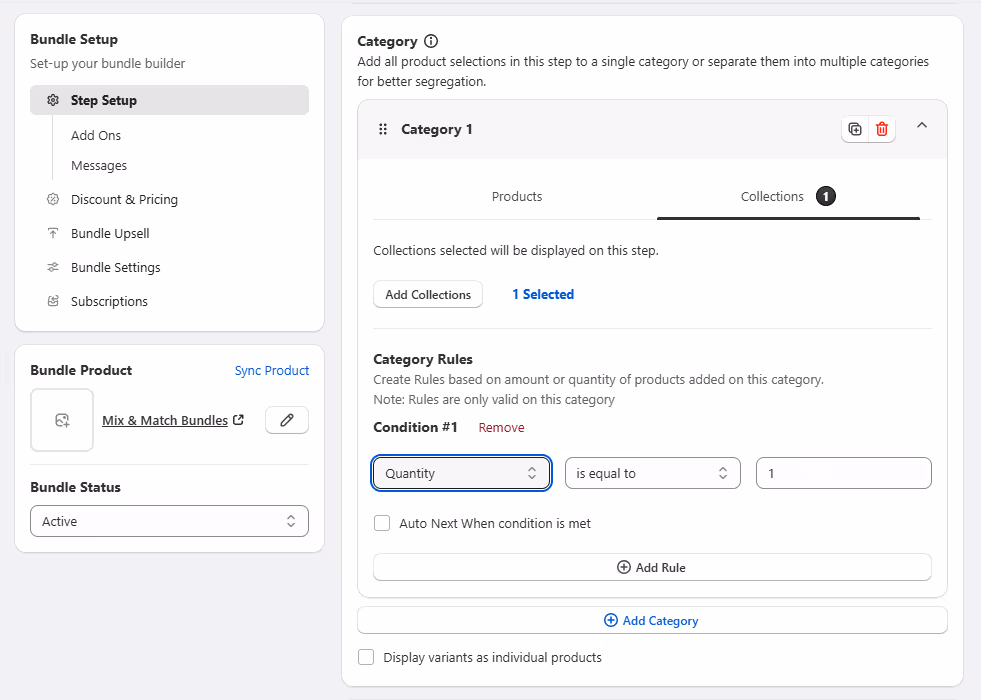This screenshot has height=700, width=981.
Task: Open the Quantity condition dropdown
Action: pyautogui.click(x=461, y=473)
